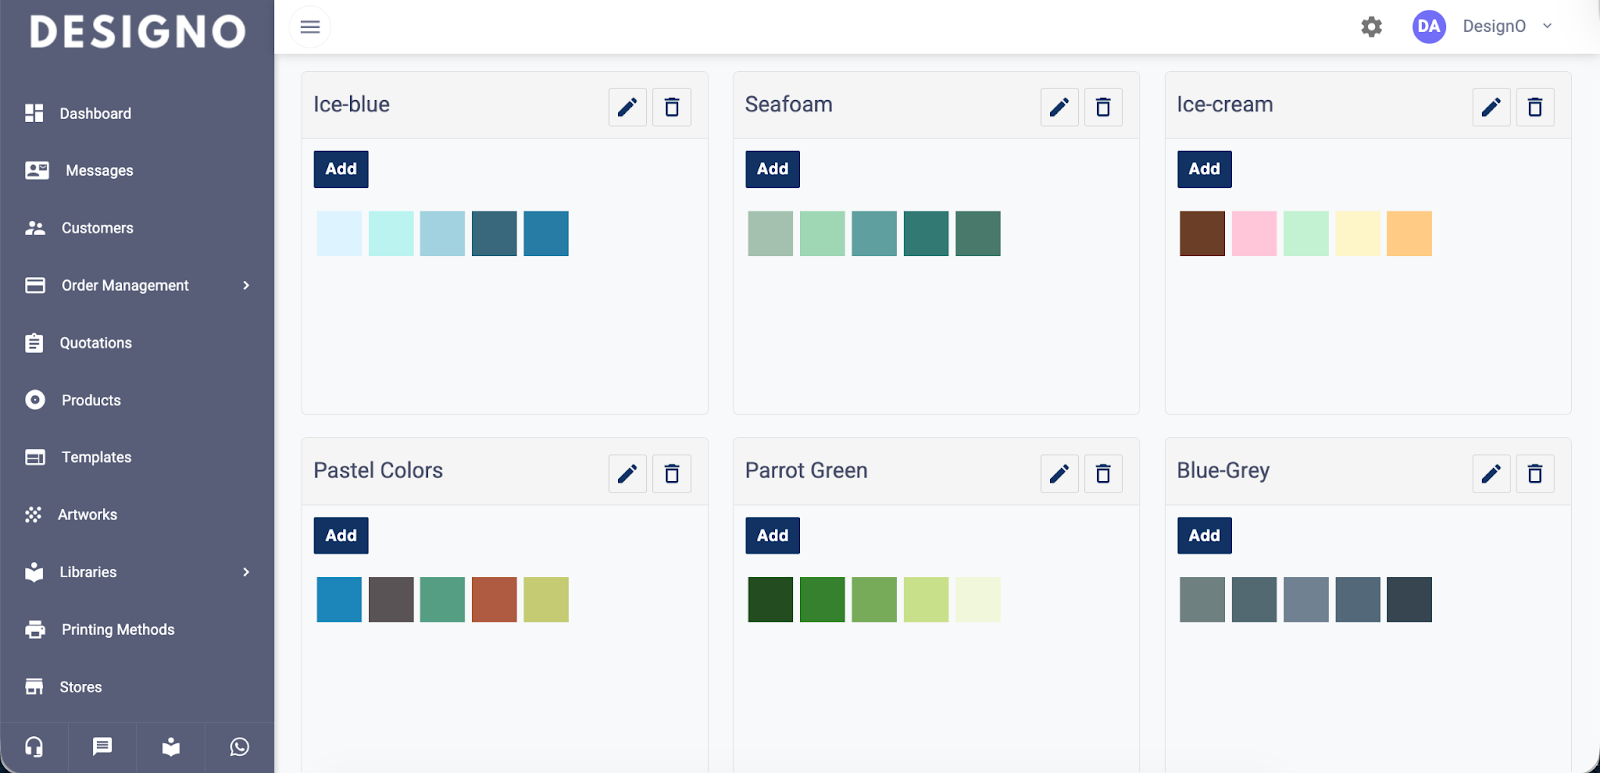The width and height of the screenshot is (1600, 773).
Task: Add a color to the Ice-cream palette
Action: tap(1204, 169)
